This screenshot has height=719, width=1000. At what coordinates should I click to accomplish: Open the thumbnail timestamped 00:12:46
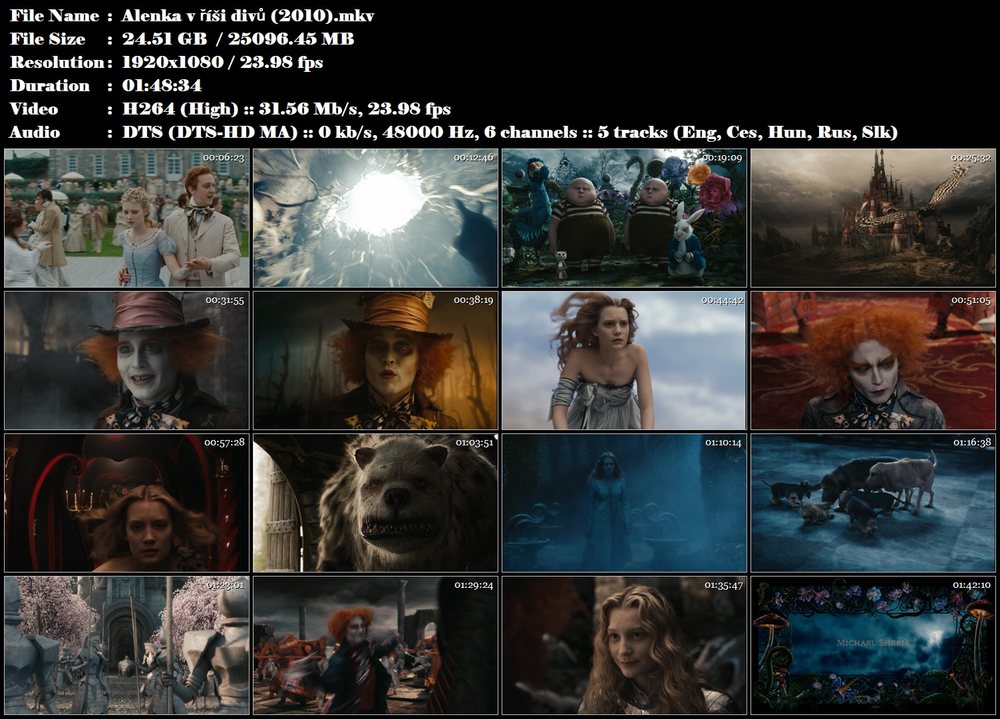(x=376, y=218)
